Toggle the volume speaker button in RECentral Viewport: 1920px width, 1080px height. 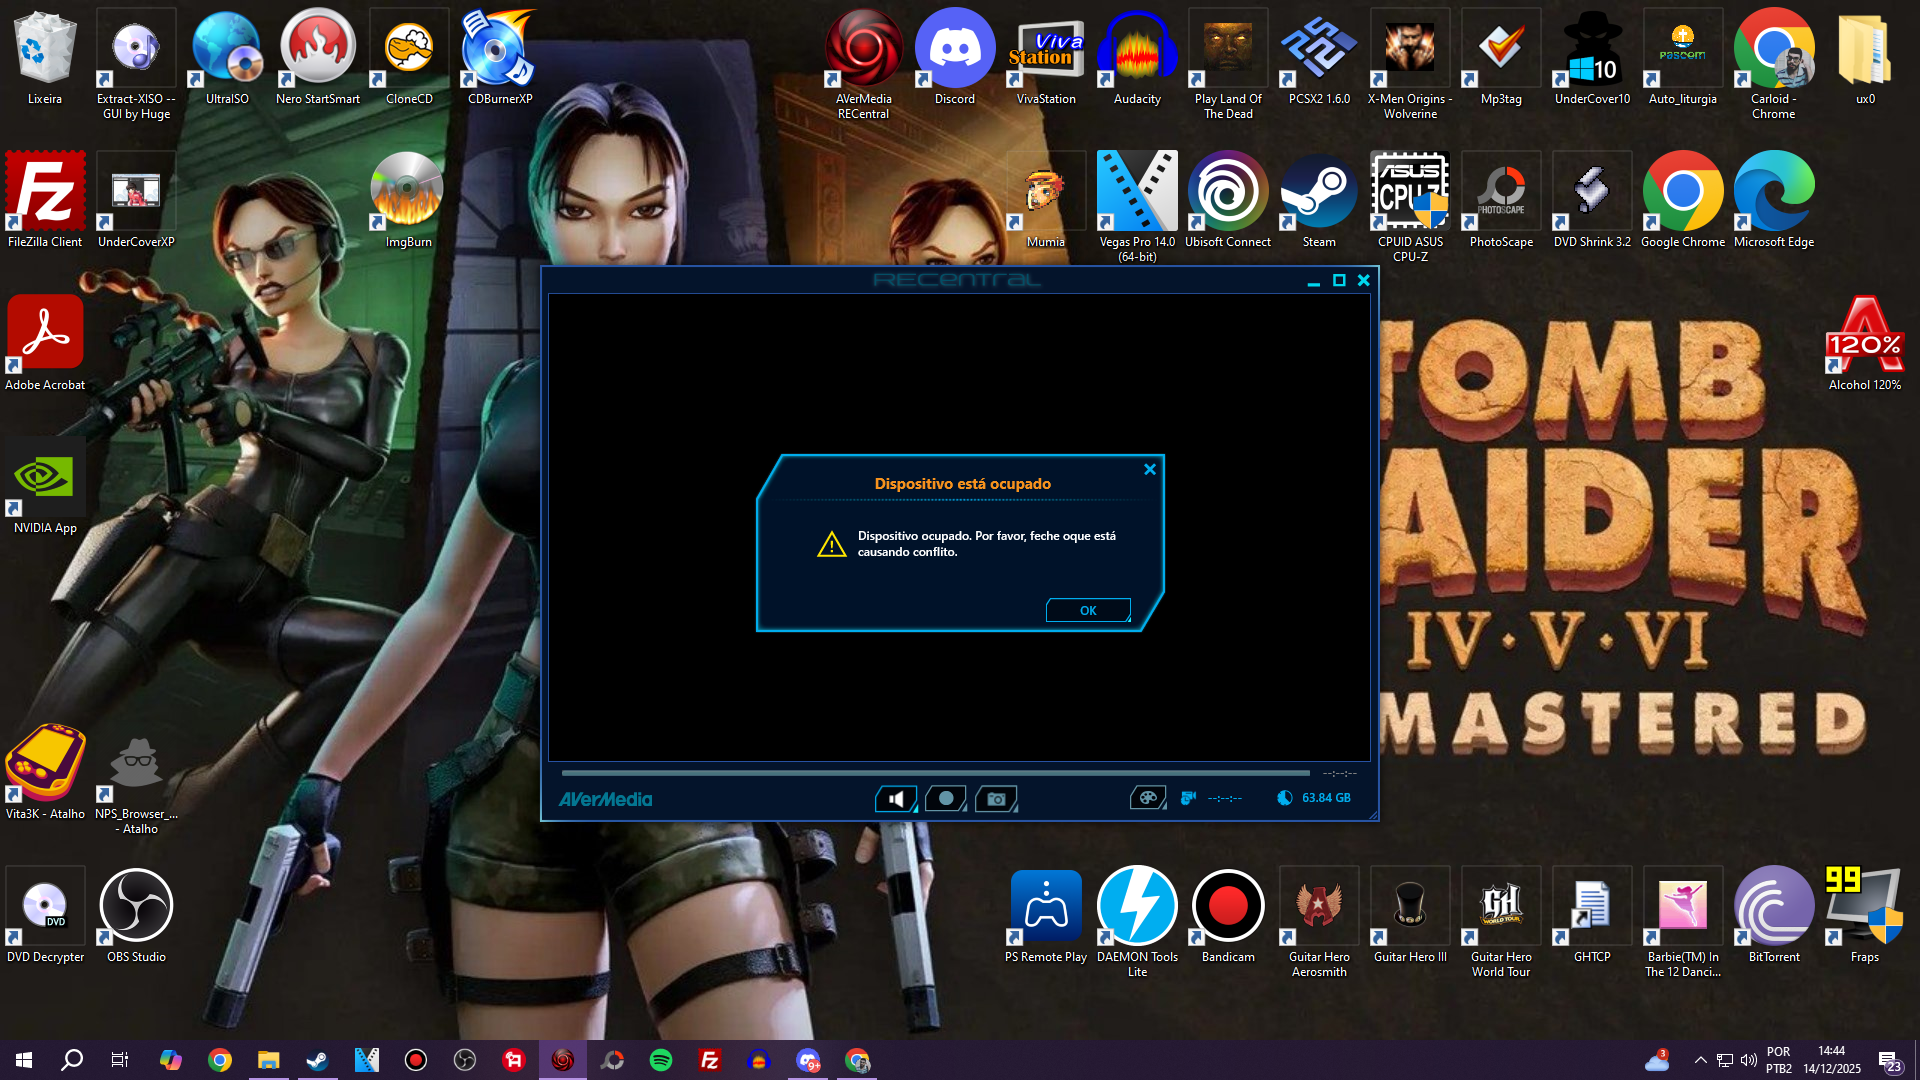[x=896, y=798]
